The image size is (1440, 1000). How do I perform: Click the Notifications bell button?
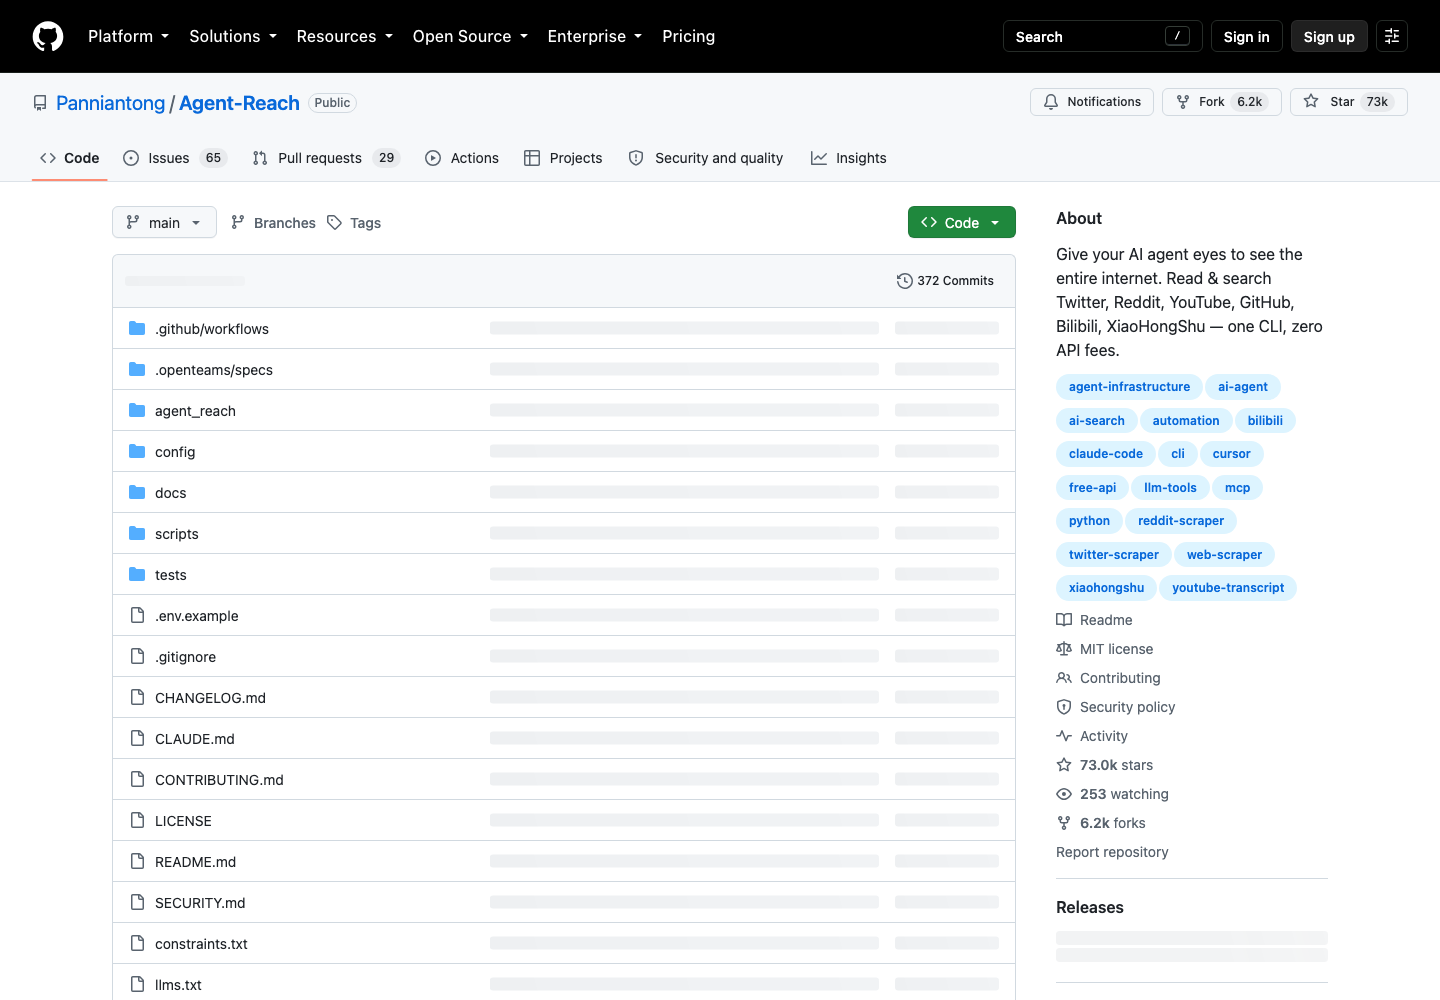pyautogui.click(x=1092, y=102)
